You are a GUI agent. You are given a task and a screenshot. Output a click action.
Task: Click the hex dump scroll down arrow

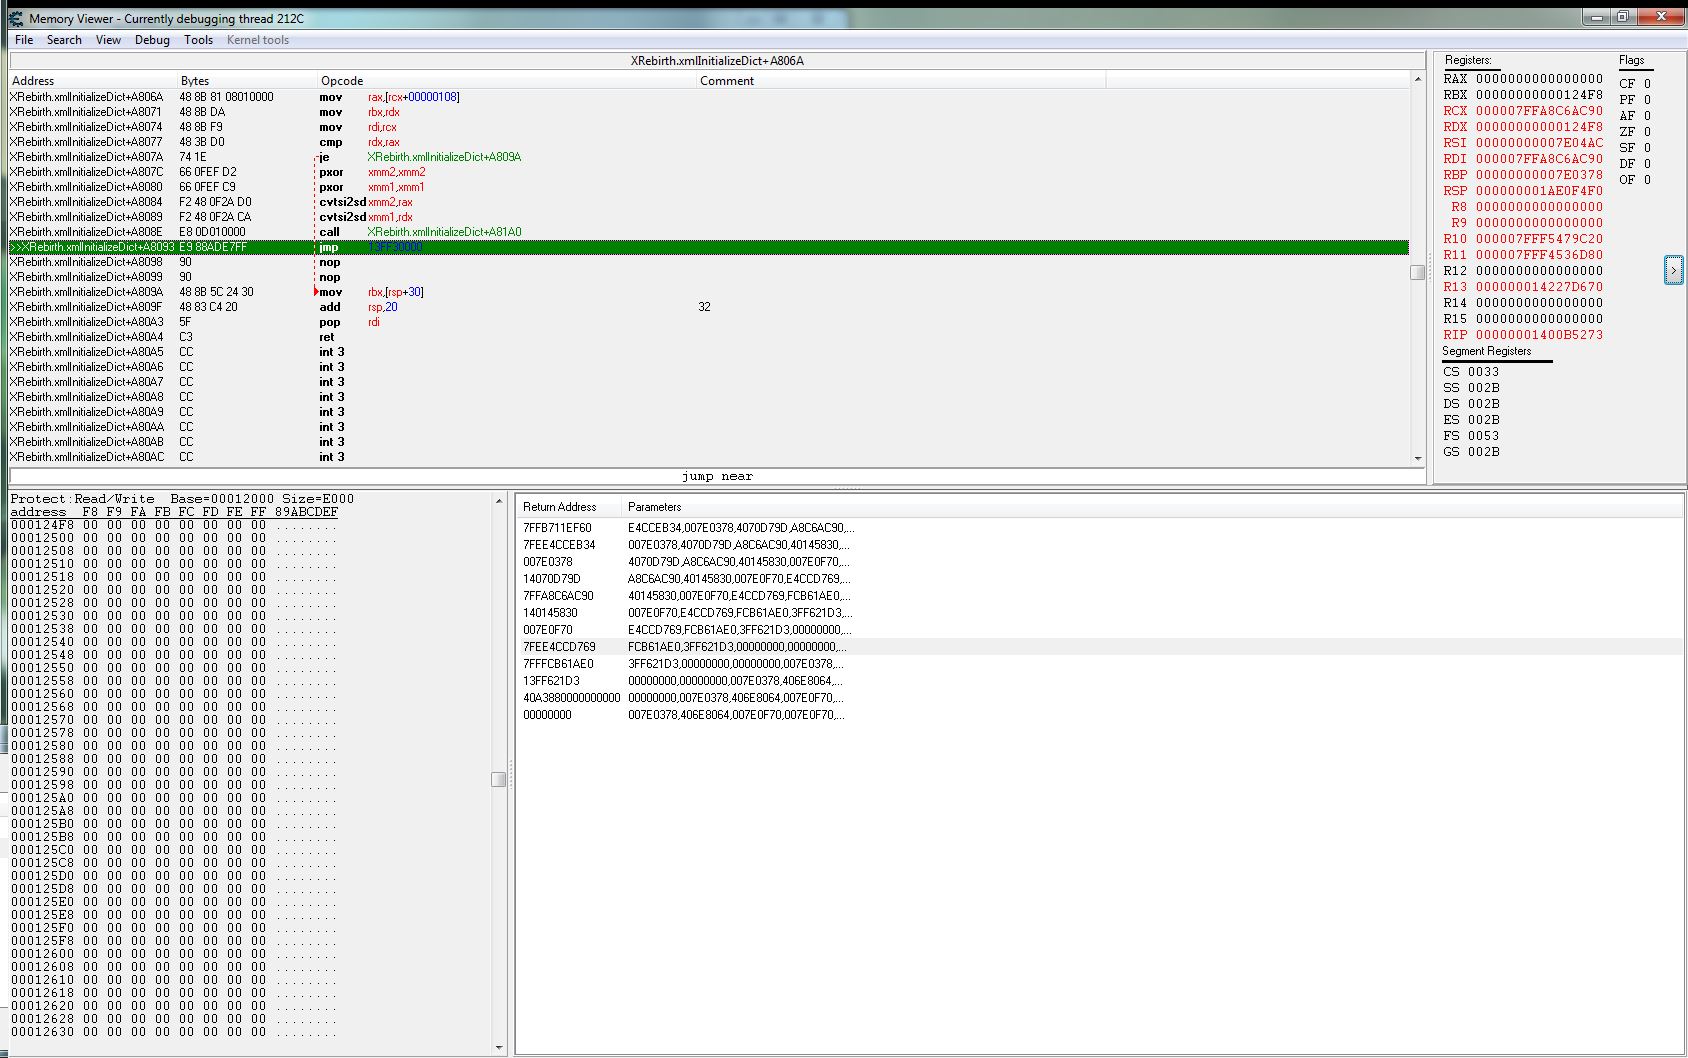tap(499, 1047)
